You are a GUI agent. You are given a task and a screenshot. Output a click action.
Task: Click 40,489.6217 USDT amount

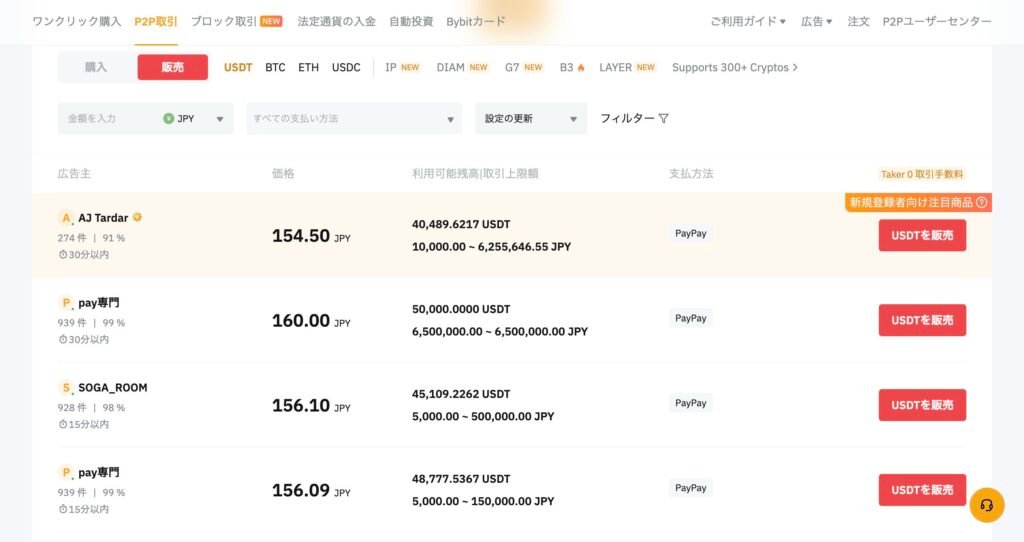[461, 224]
